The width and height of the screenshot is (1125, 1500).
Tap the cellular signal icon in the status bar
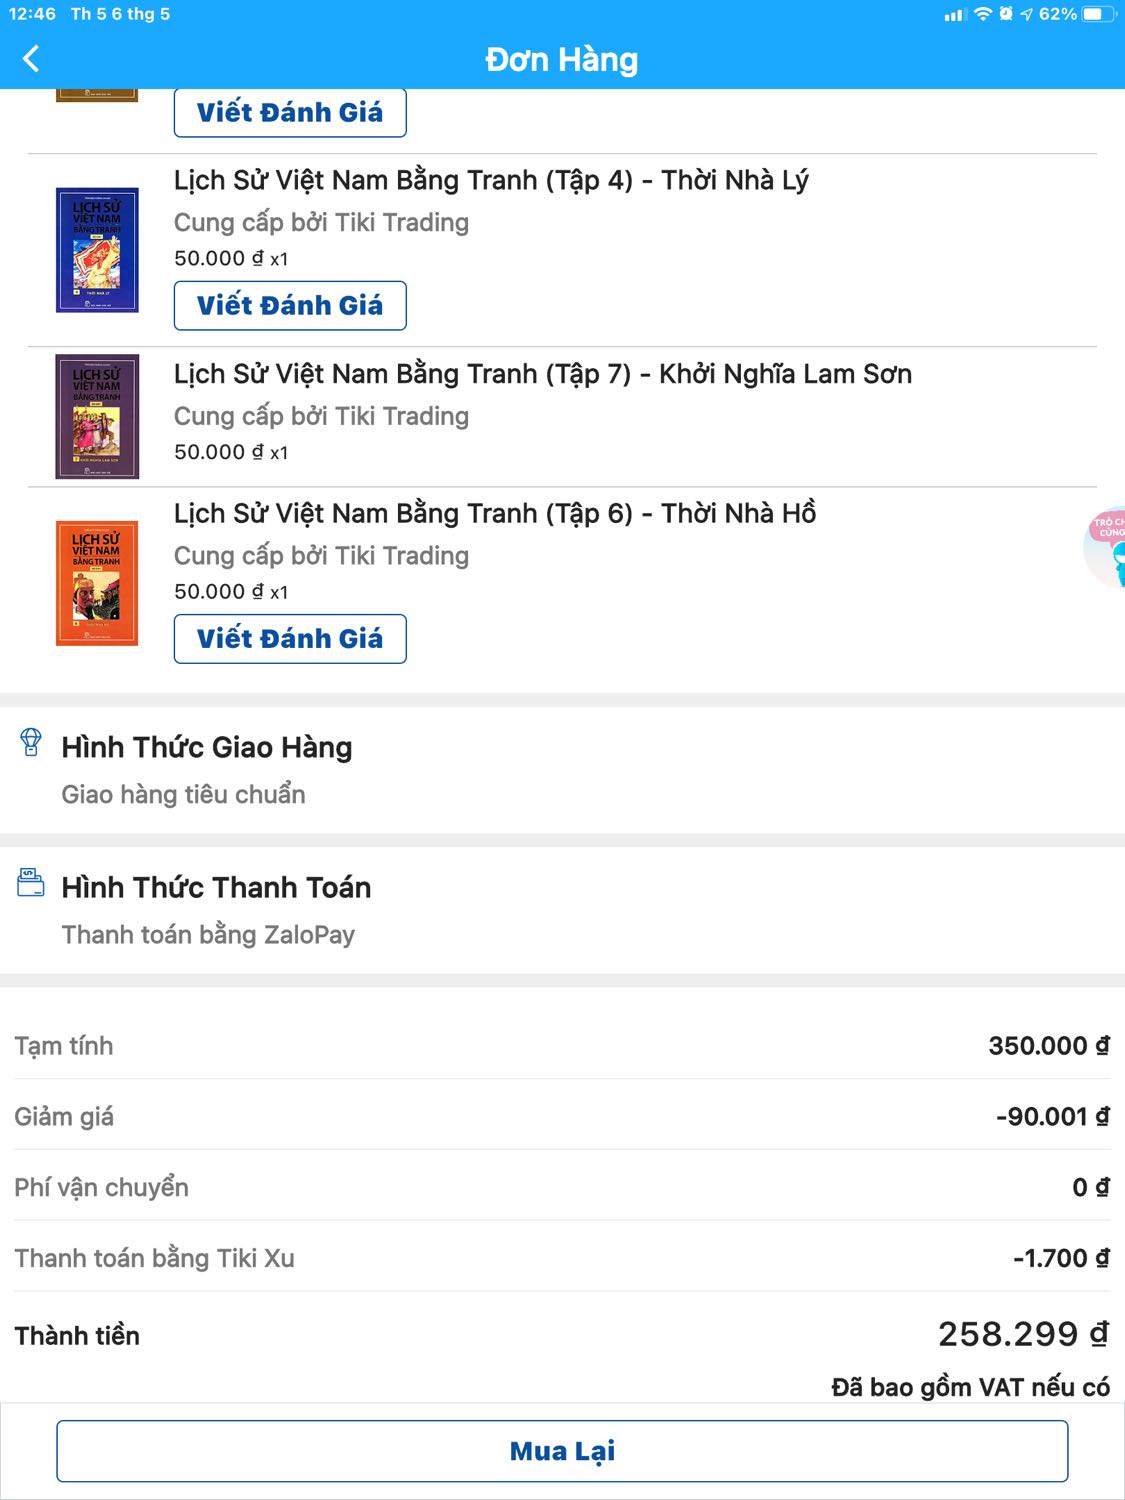(957, 13)
